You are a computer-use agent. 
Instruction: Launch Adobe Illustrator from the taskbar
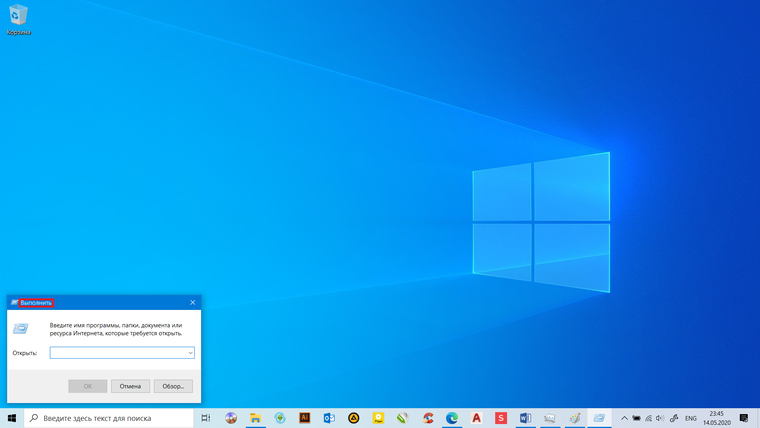304,418
